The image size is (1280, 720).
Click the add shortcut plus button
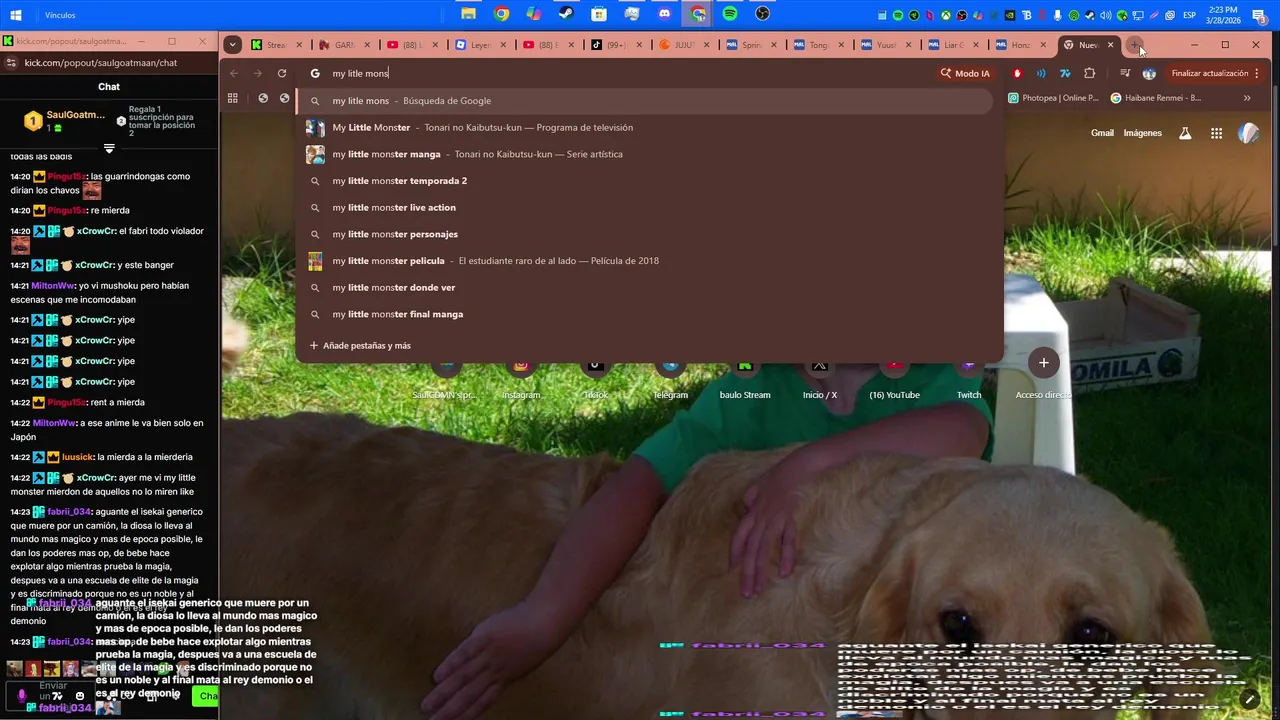coord(1043,363)
